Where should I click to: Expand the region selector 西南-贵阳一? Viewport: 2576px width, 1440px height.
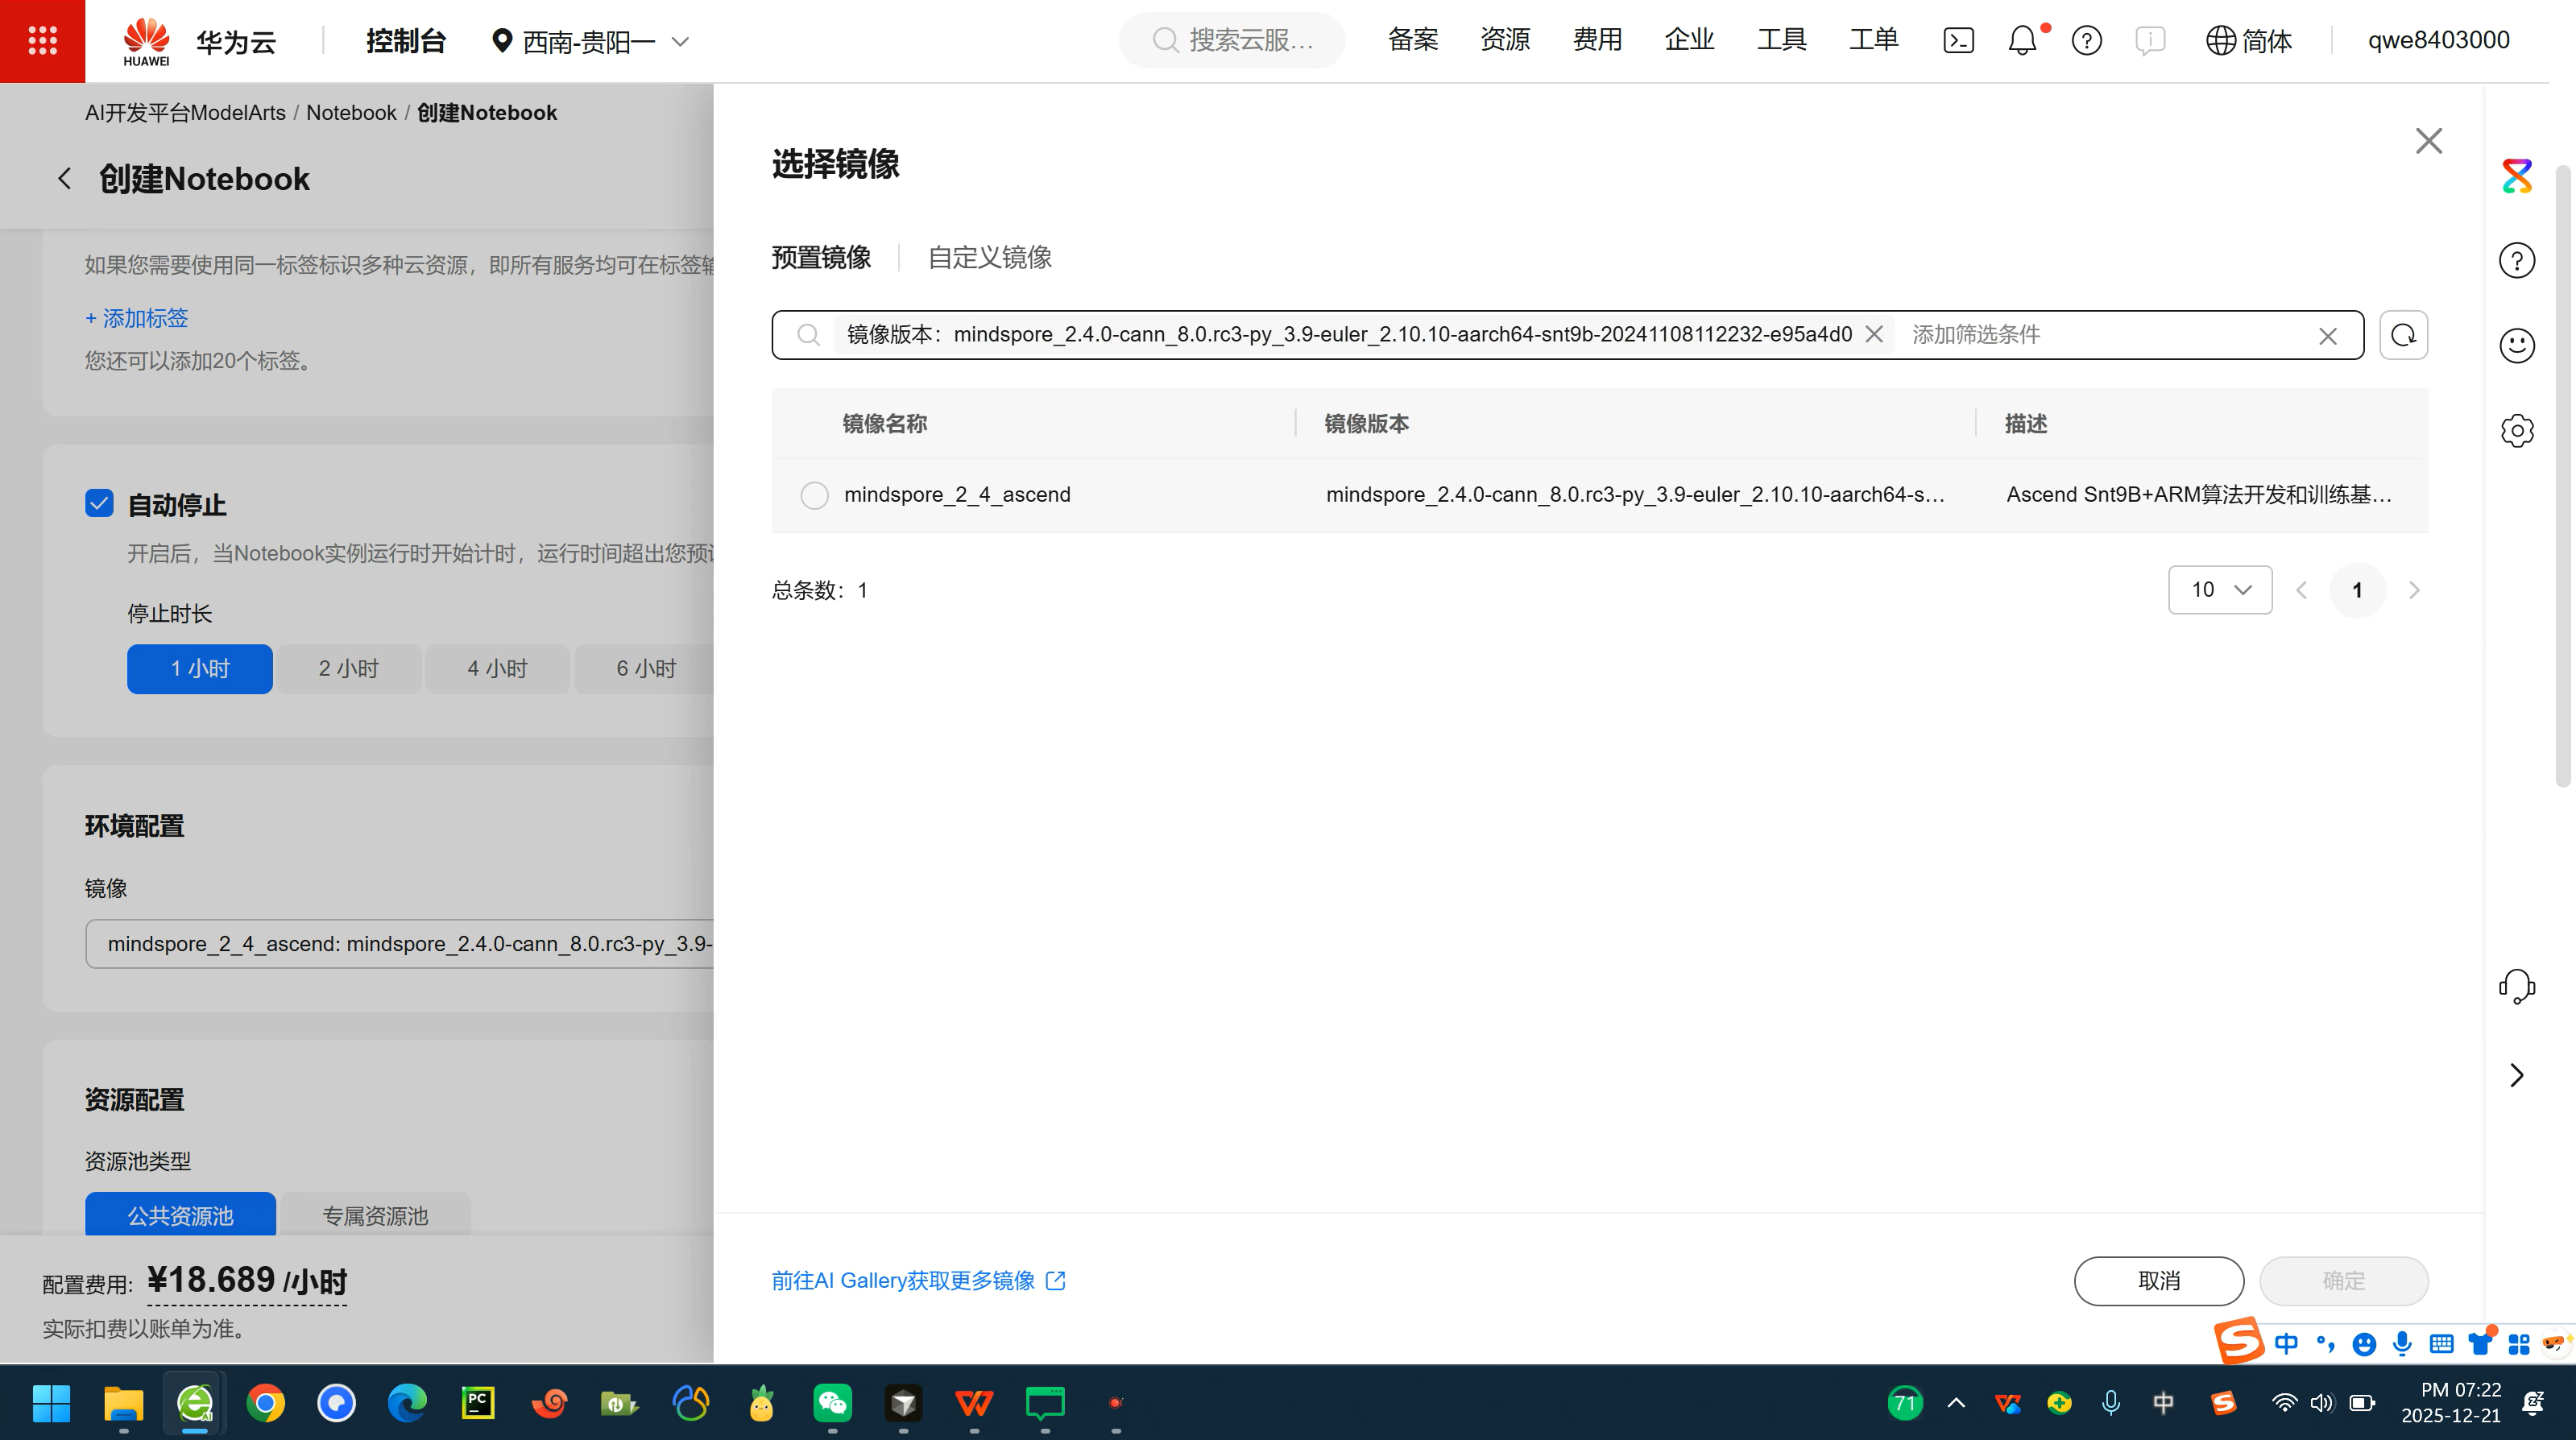pyautogui.click(x=590, y=41)
